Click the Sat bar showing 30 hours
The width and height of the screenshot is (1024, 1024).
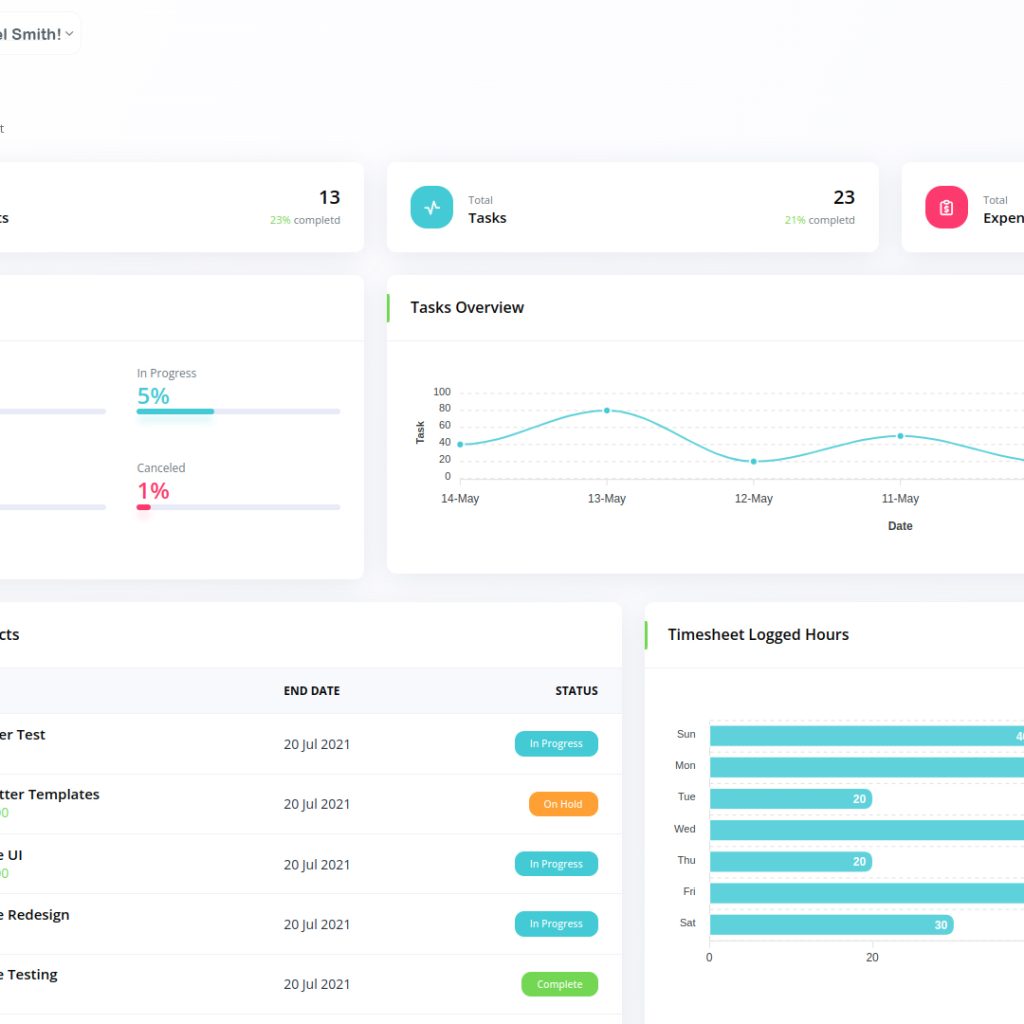click(830, 924)
